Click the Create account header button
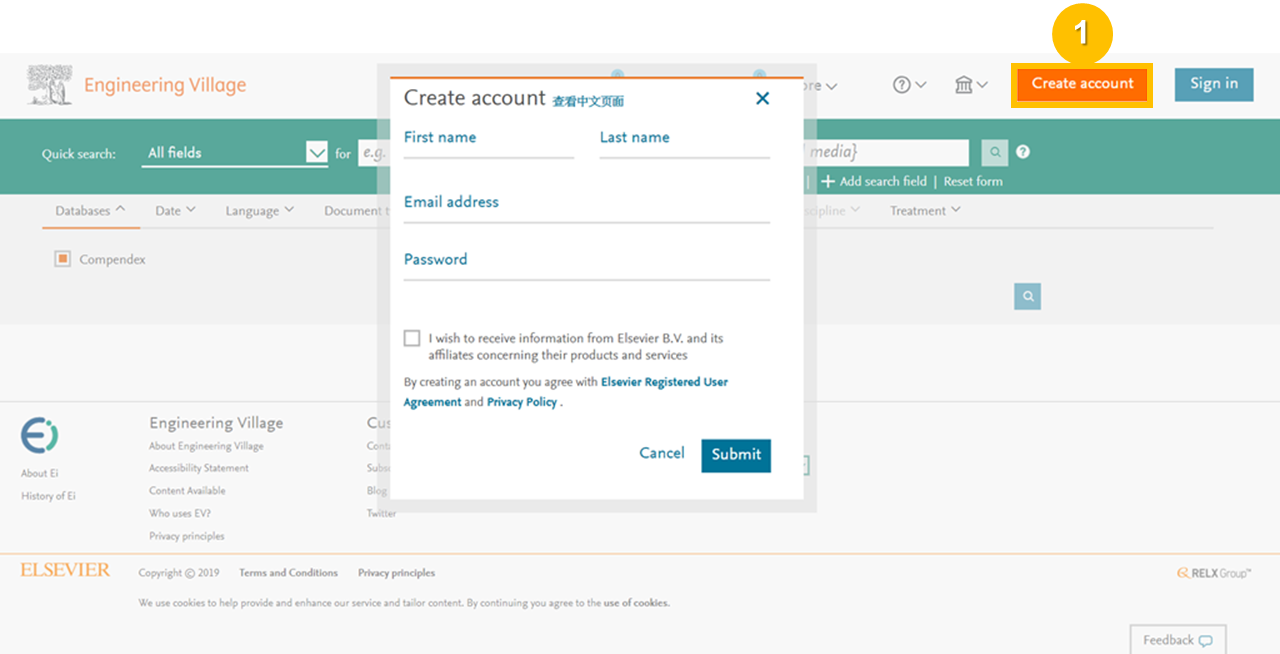Image resolution: width=1280 pixels, height=654 pixels. tap(1082, 84)
